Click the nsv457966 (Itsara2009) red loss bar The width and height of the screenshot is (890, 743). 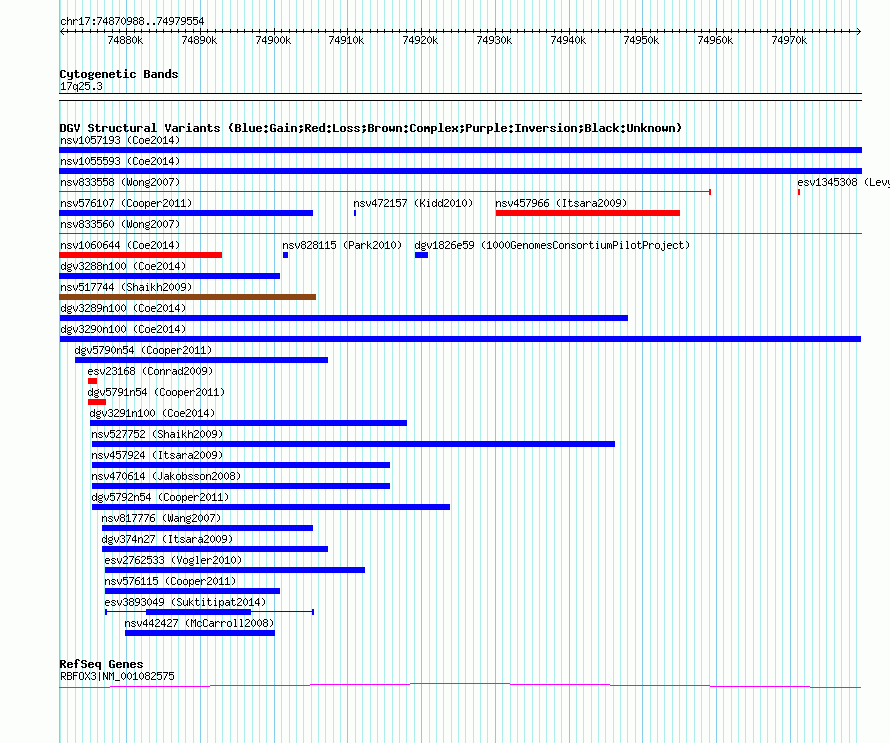tap(587, 213)
